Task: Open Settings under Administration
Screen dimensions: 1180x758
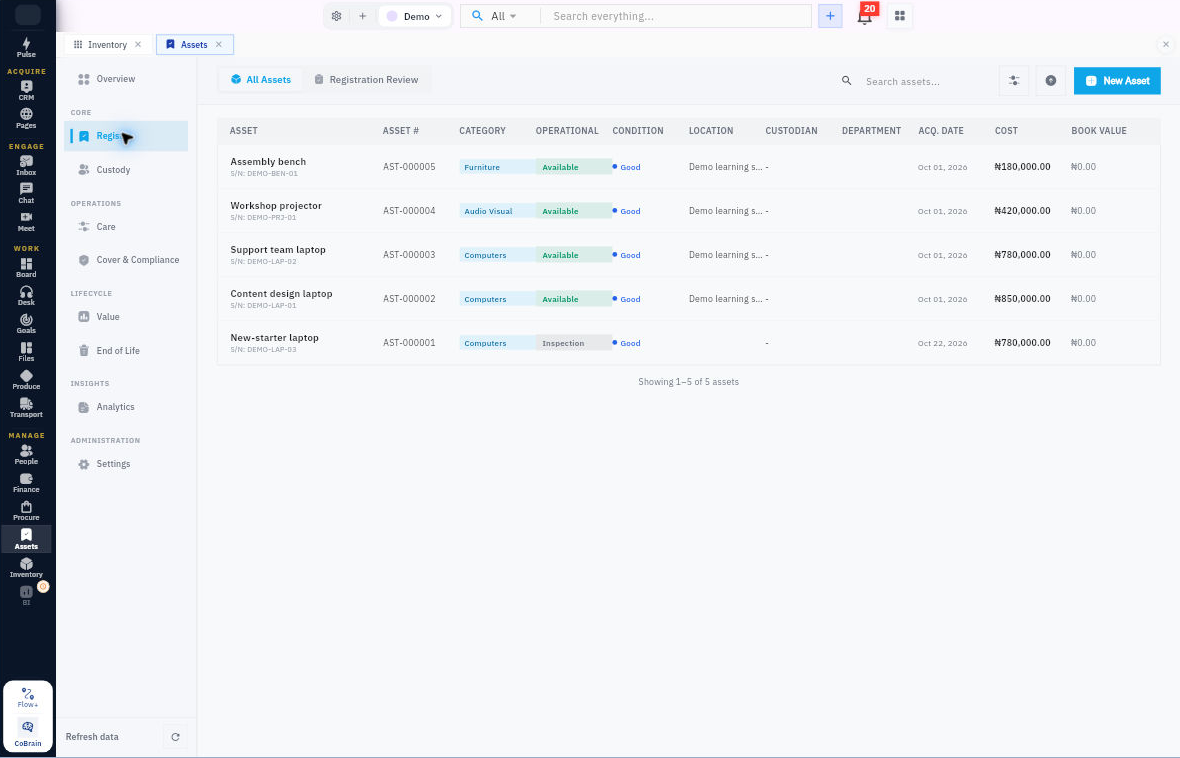Action: [x=126, y=464]
